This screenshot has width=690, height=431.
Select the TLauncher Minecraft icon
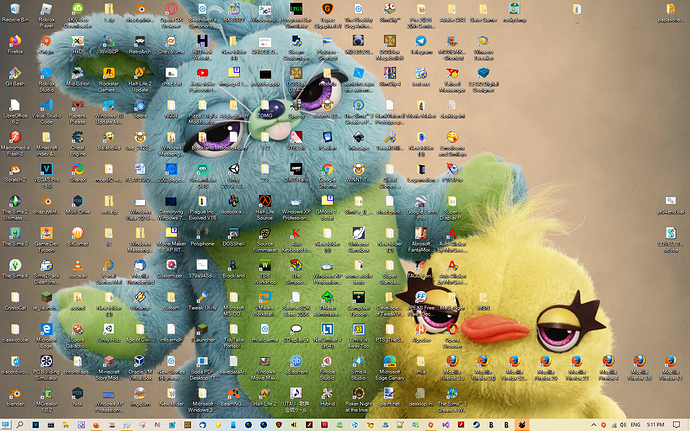[x=202, y=334]
